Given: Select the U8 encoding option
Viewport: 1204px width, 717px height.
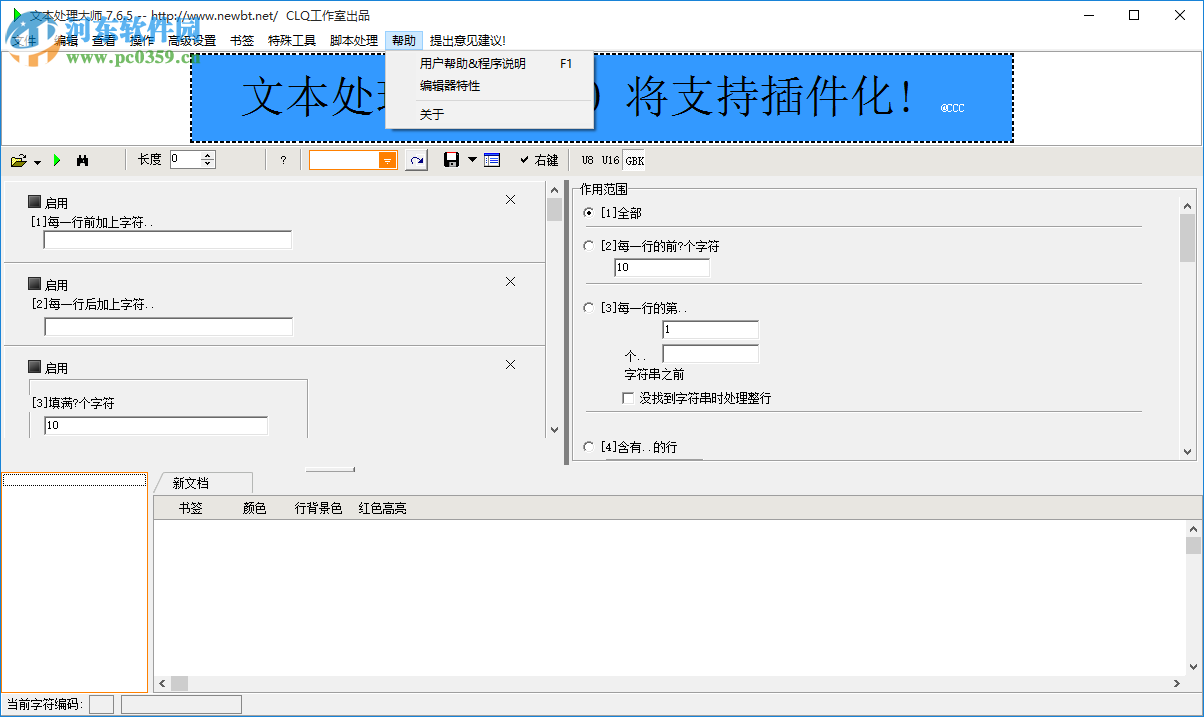Looking at the screenshot, I should [x=587, y=159].
